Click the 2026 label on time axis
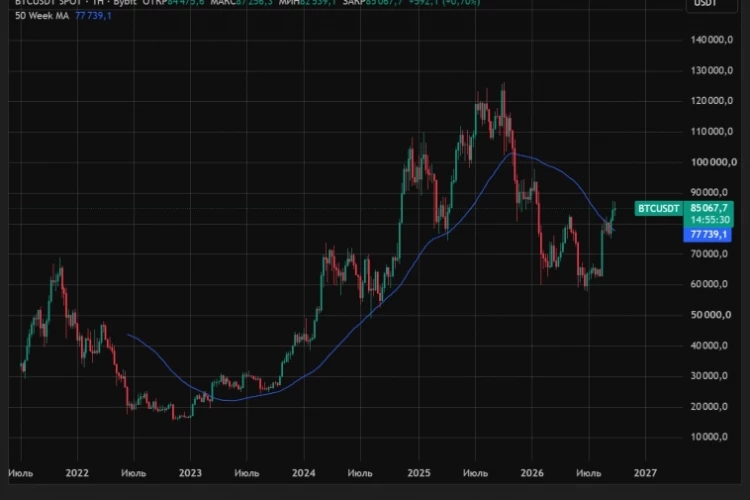The image size is (750, 500). [x=532, y=473]
